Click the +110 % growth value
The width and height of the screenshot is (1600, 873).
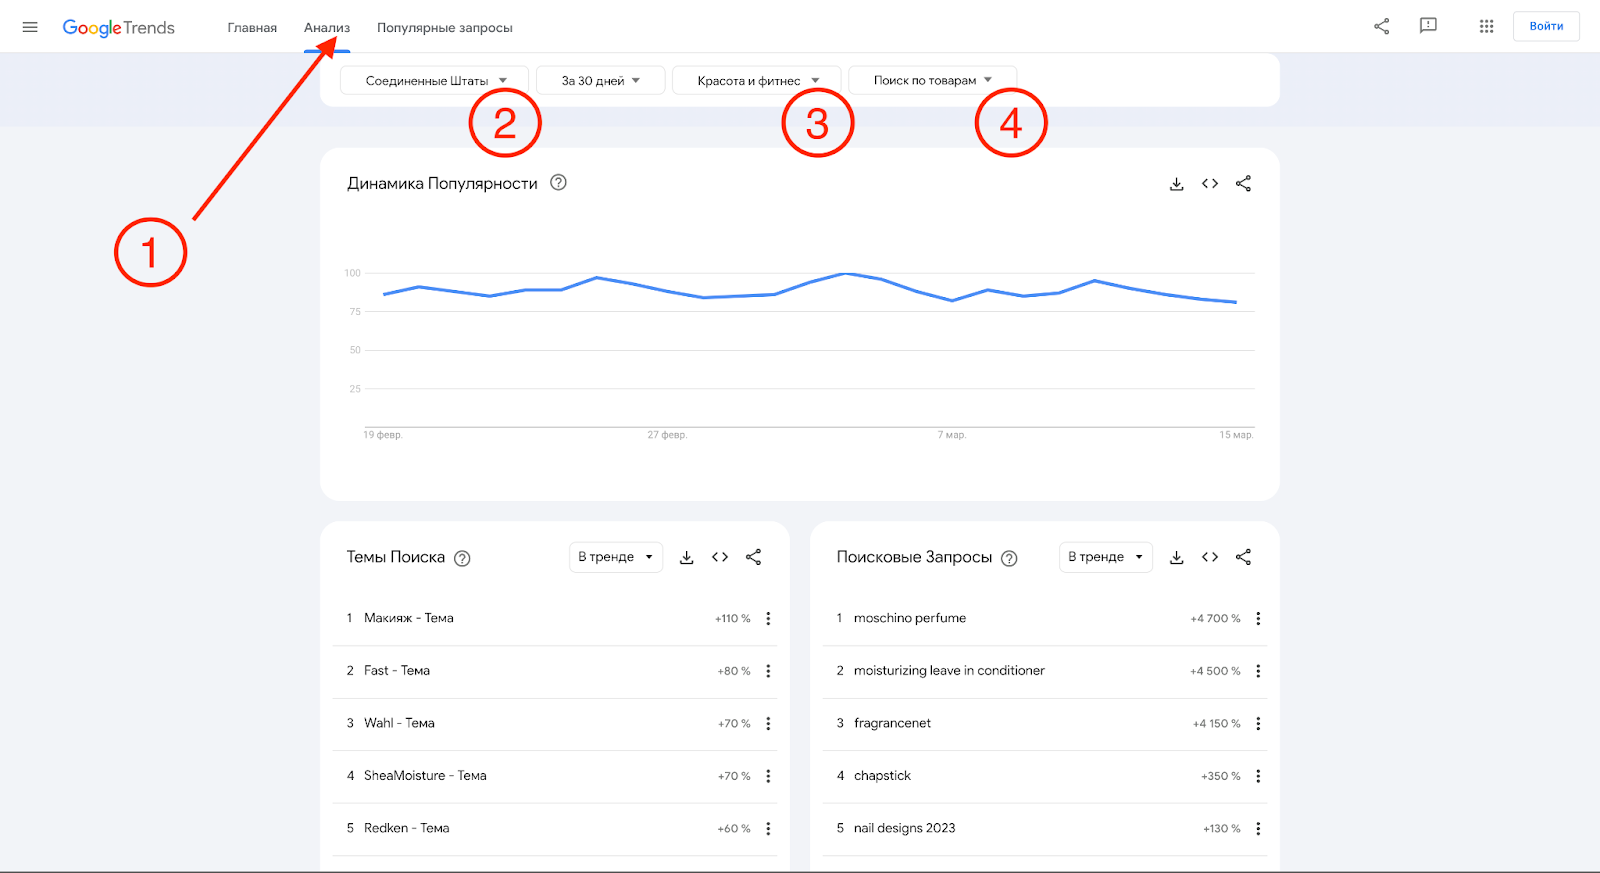(732, 619)
